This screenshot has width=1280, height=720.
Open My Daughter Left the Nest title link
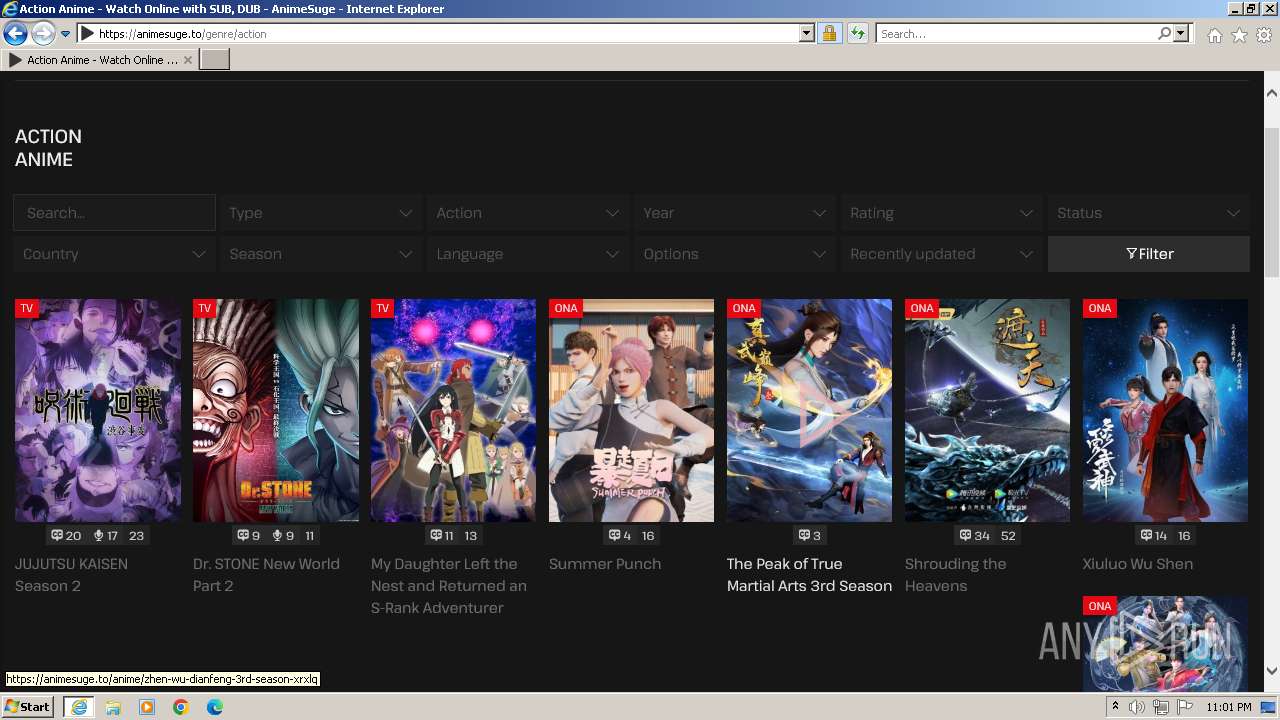(x=449, y=586)
